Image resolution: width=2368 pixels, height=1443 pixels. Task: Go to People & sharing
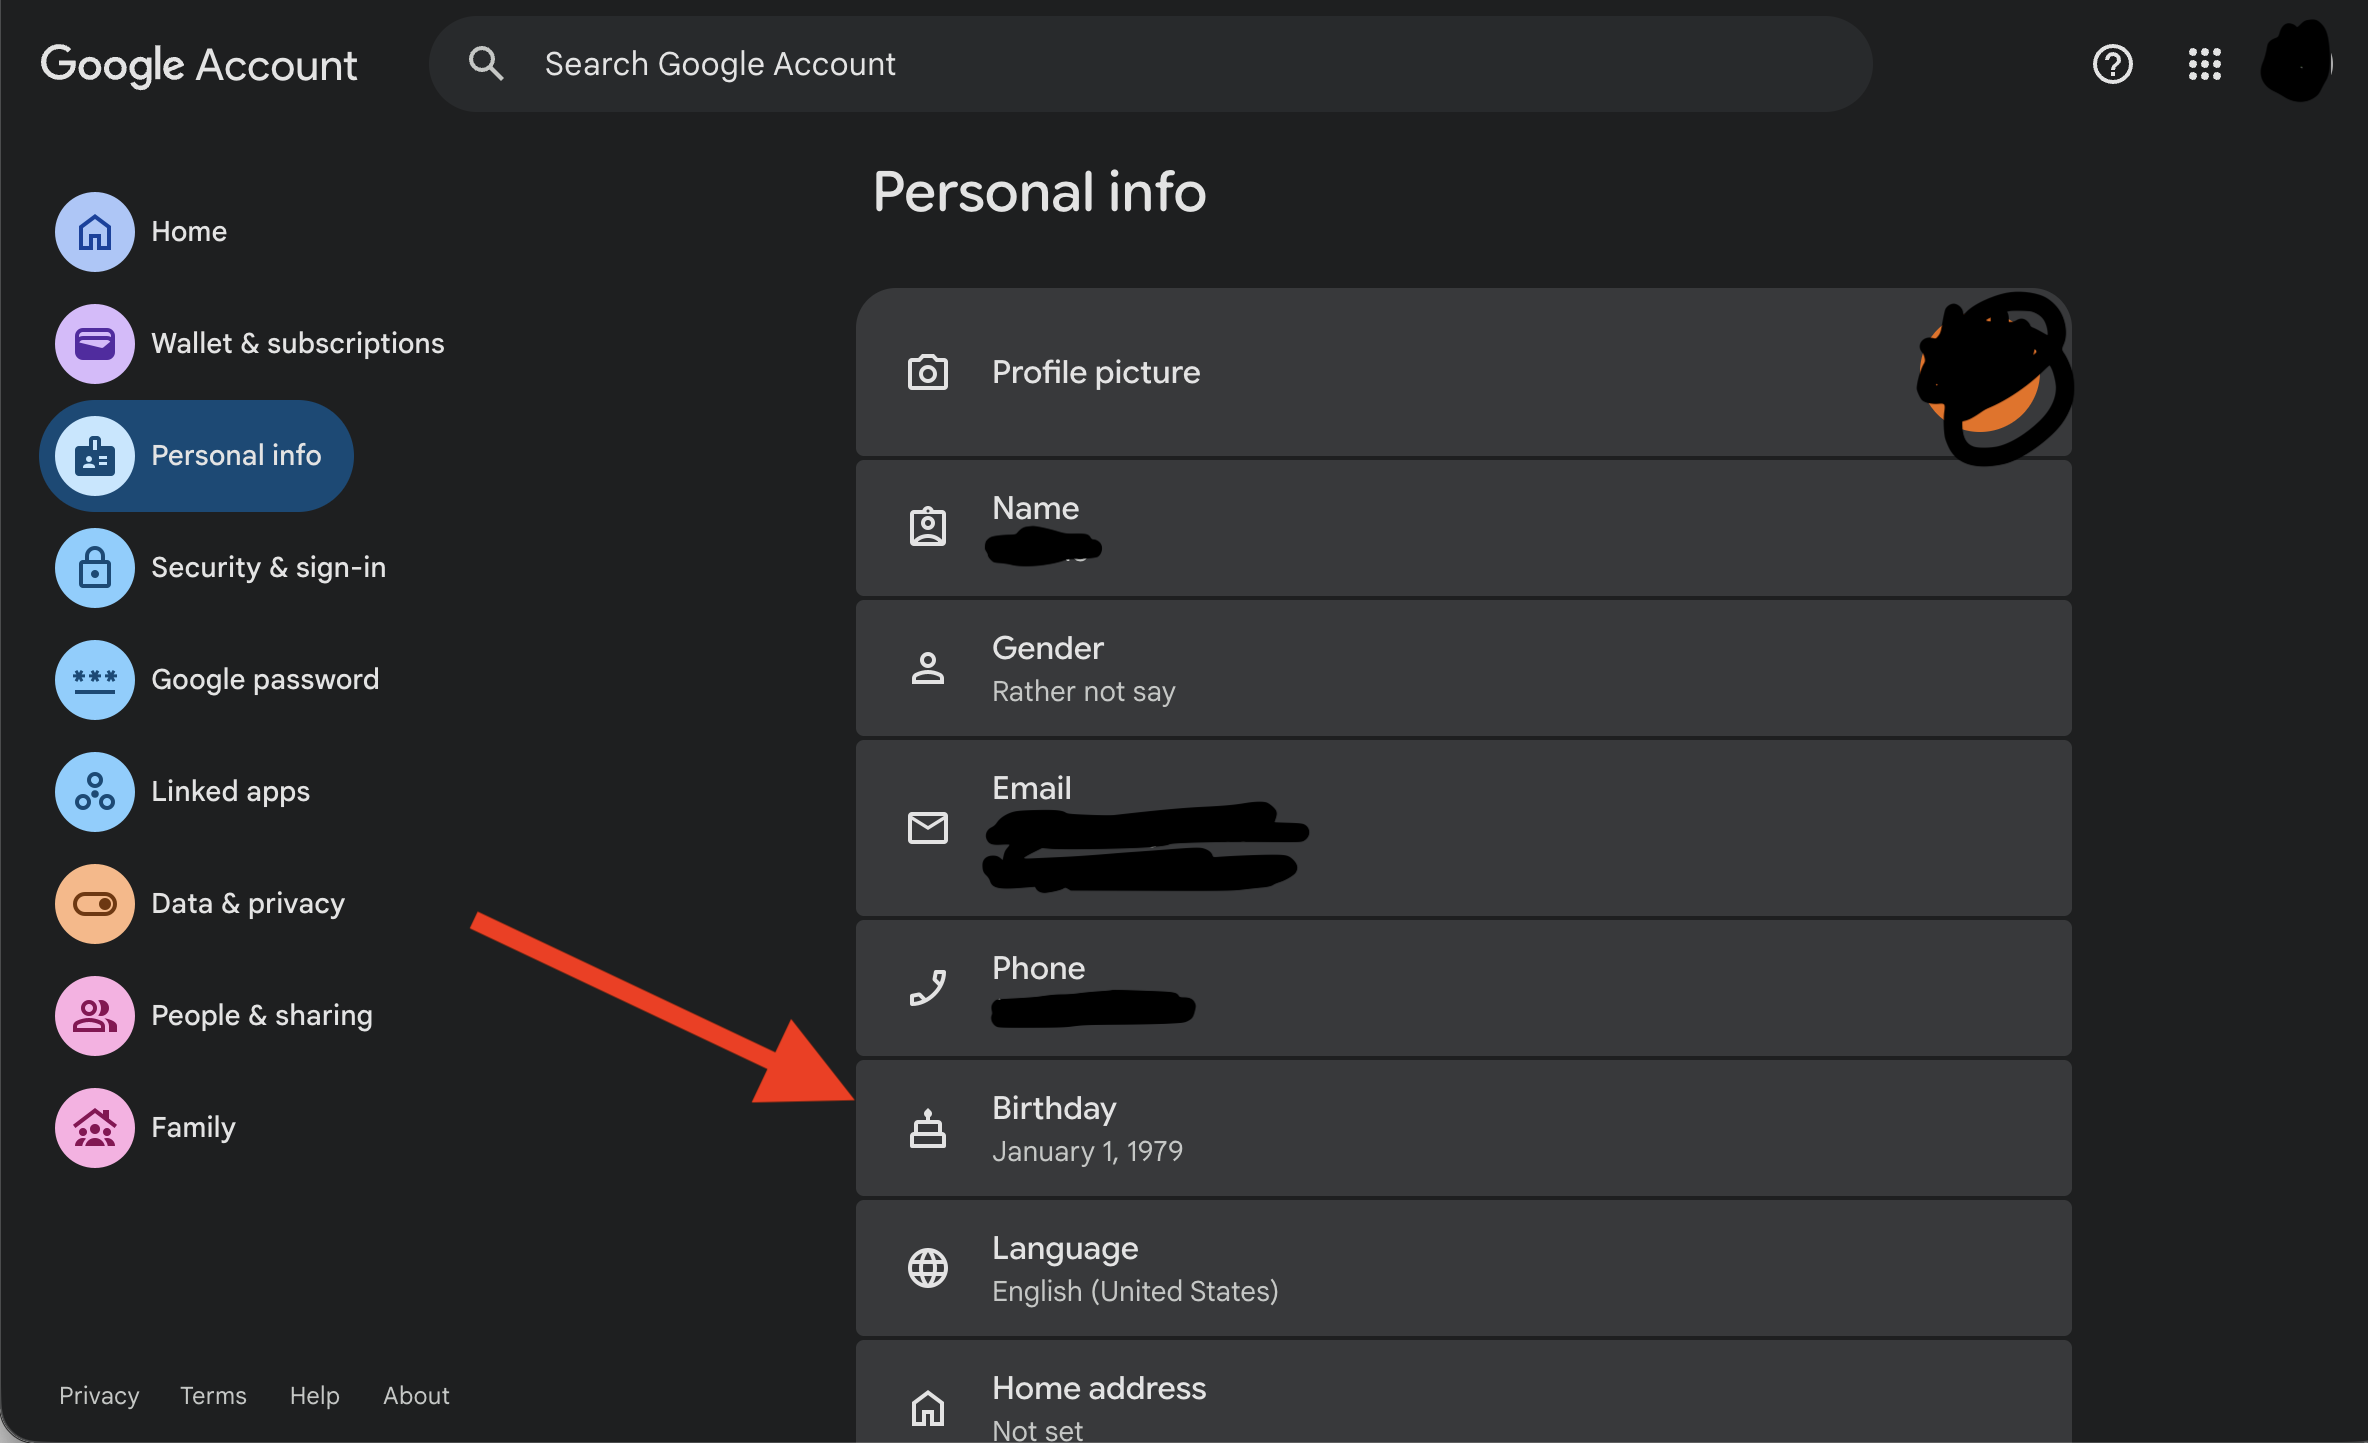262,1016
